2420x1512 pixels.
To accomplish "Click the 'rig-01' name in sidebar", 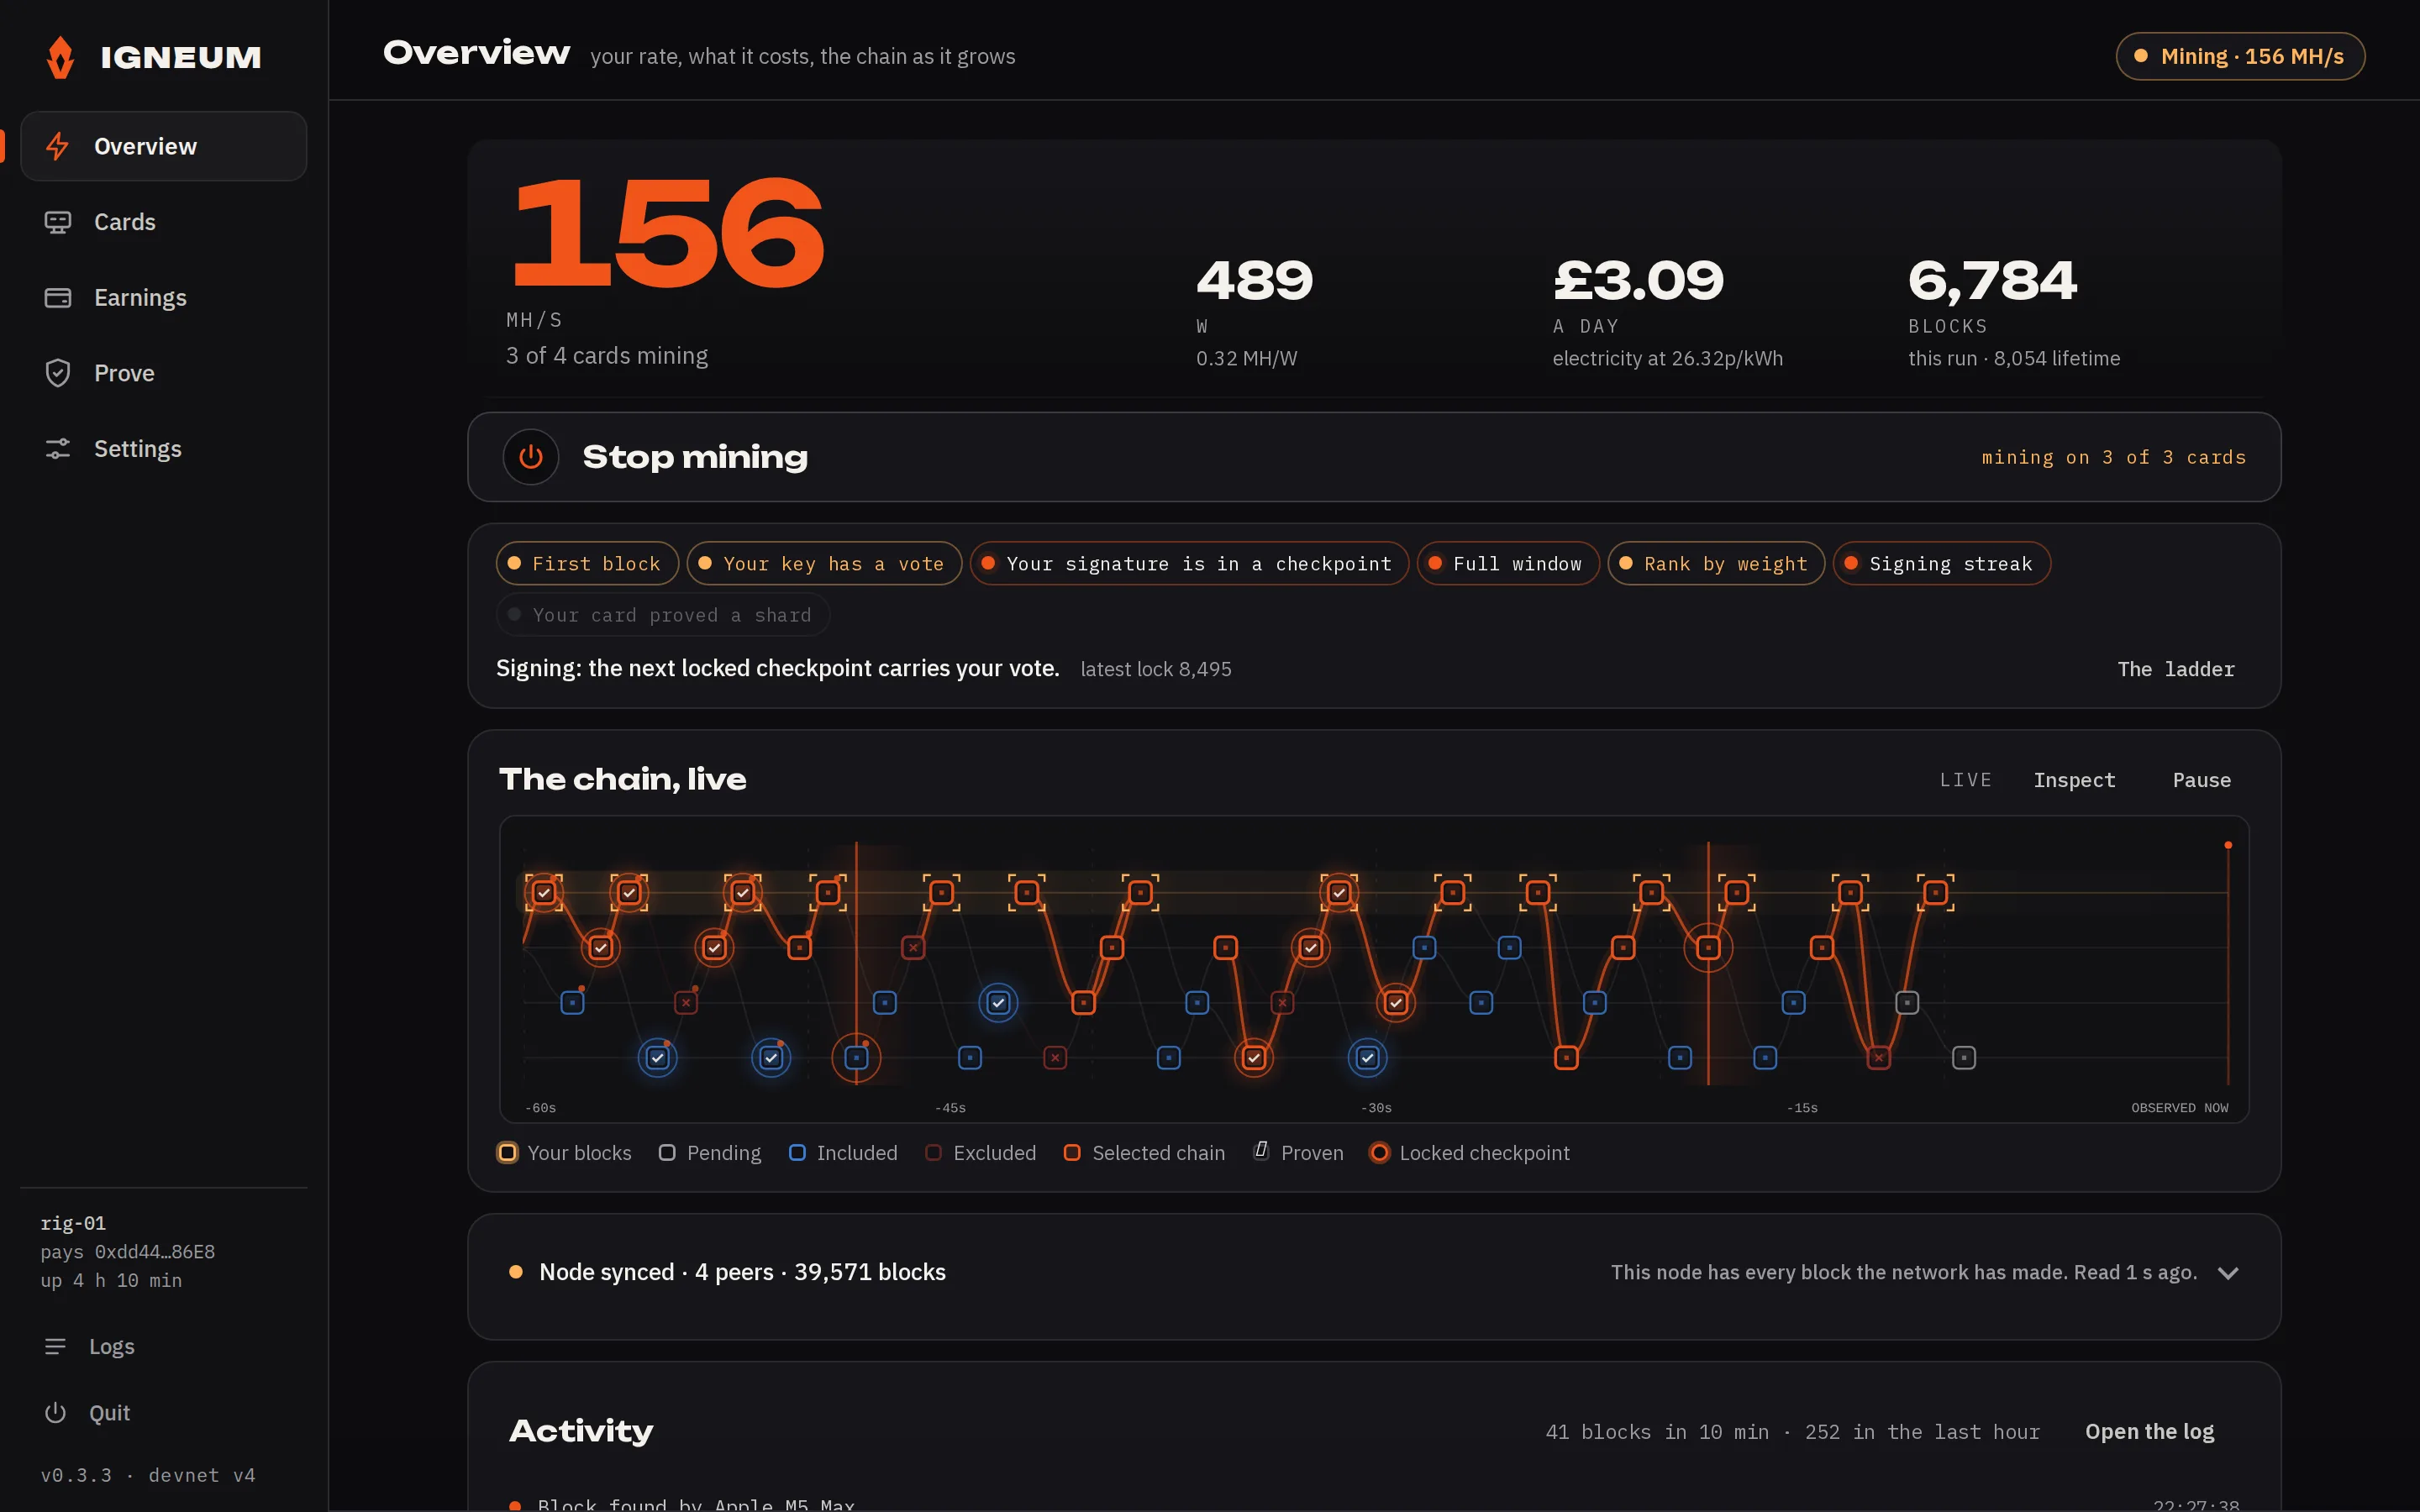I will pos(73,1223).
